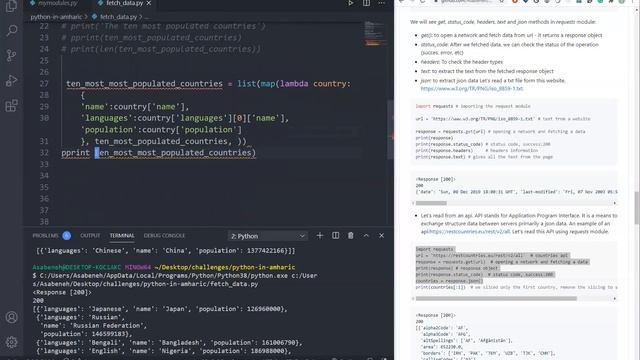This screenshot has height=360, width=640.
Task: Open the Extensions view
Action: tap(11, 106)
